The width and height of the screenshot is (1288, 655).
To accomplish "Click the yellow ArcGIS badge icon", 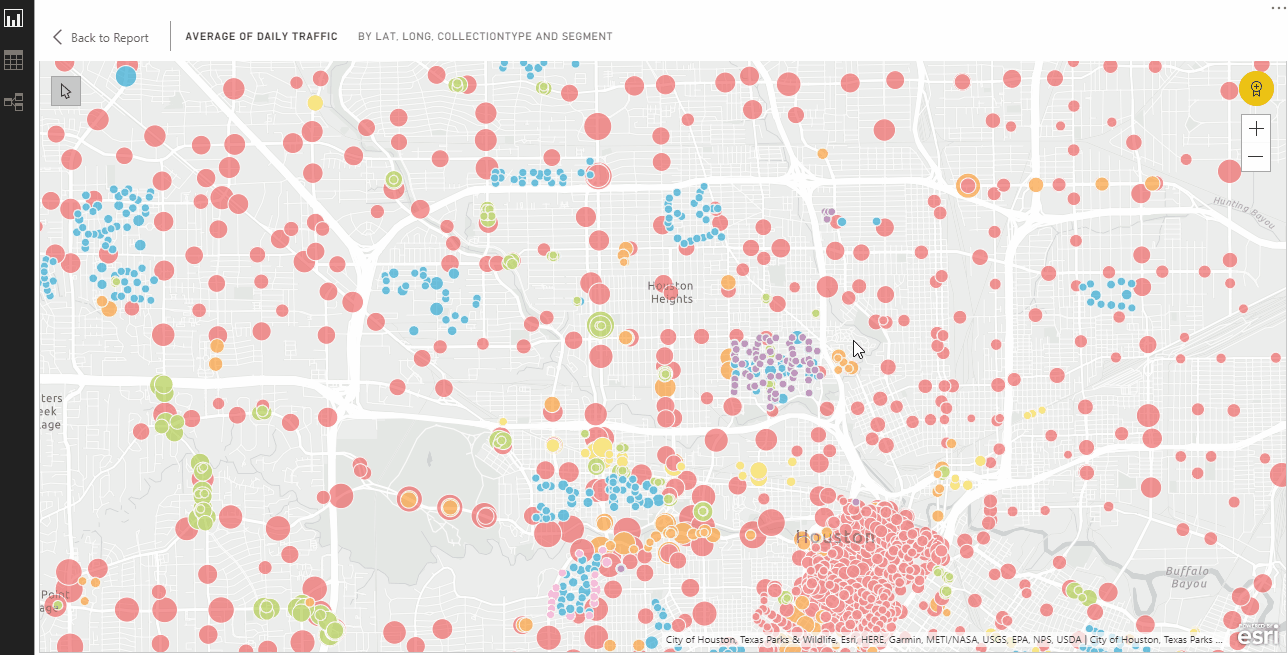I will click(1256, 89).
